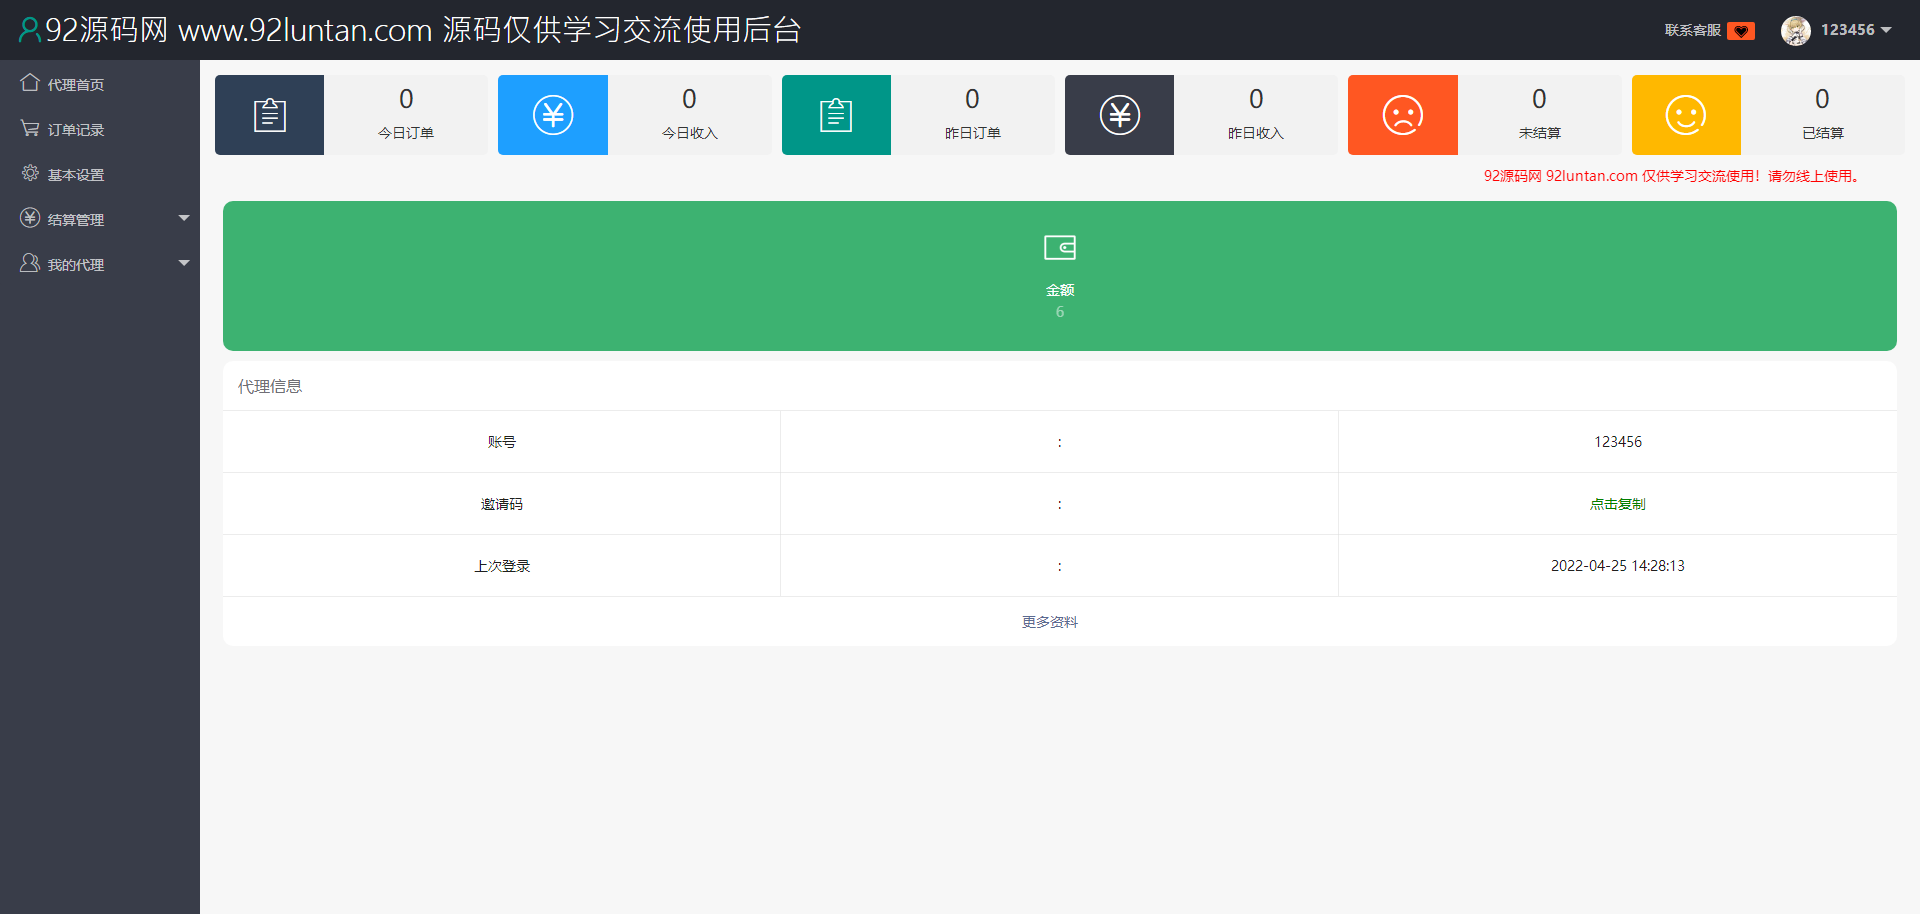Expand the 我的代理 submenu arrow
This screenshot has height=914, width=1920.
pos(184,263)
